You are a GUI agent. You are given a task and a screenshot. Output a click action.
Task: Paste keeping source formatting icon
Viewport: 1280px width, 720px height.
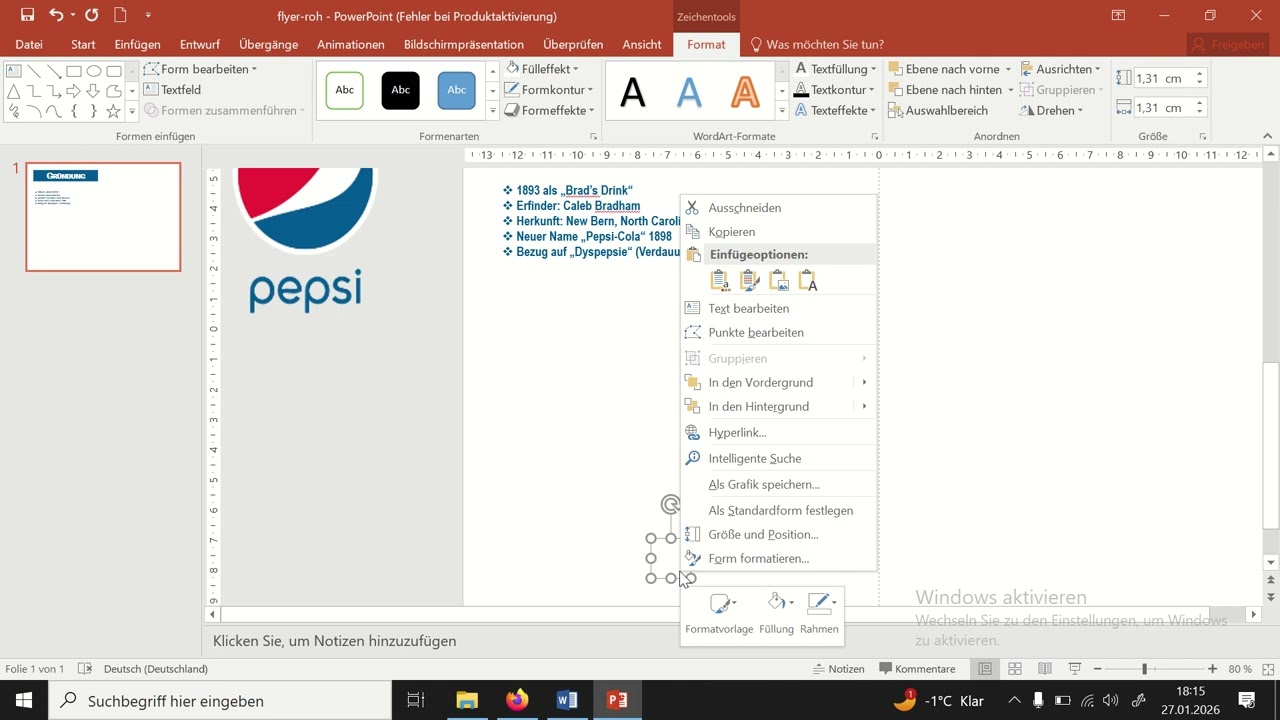click(750, 282)
